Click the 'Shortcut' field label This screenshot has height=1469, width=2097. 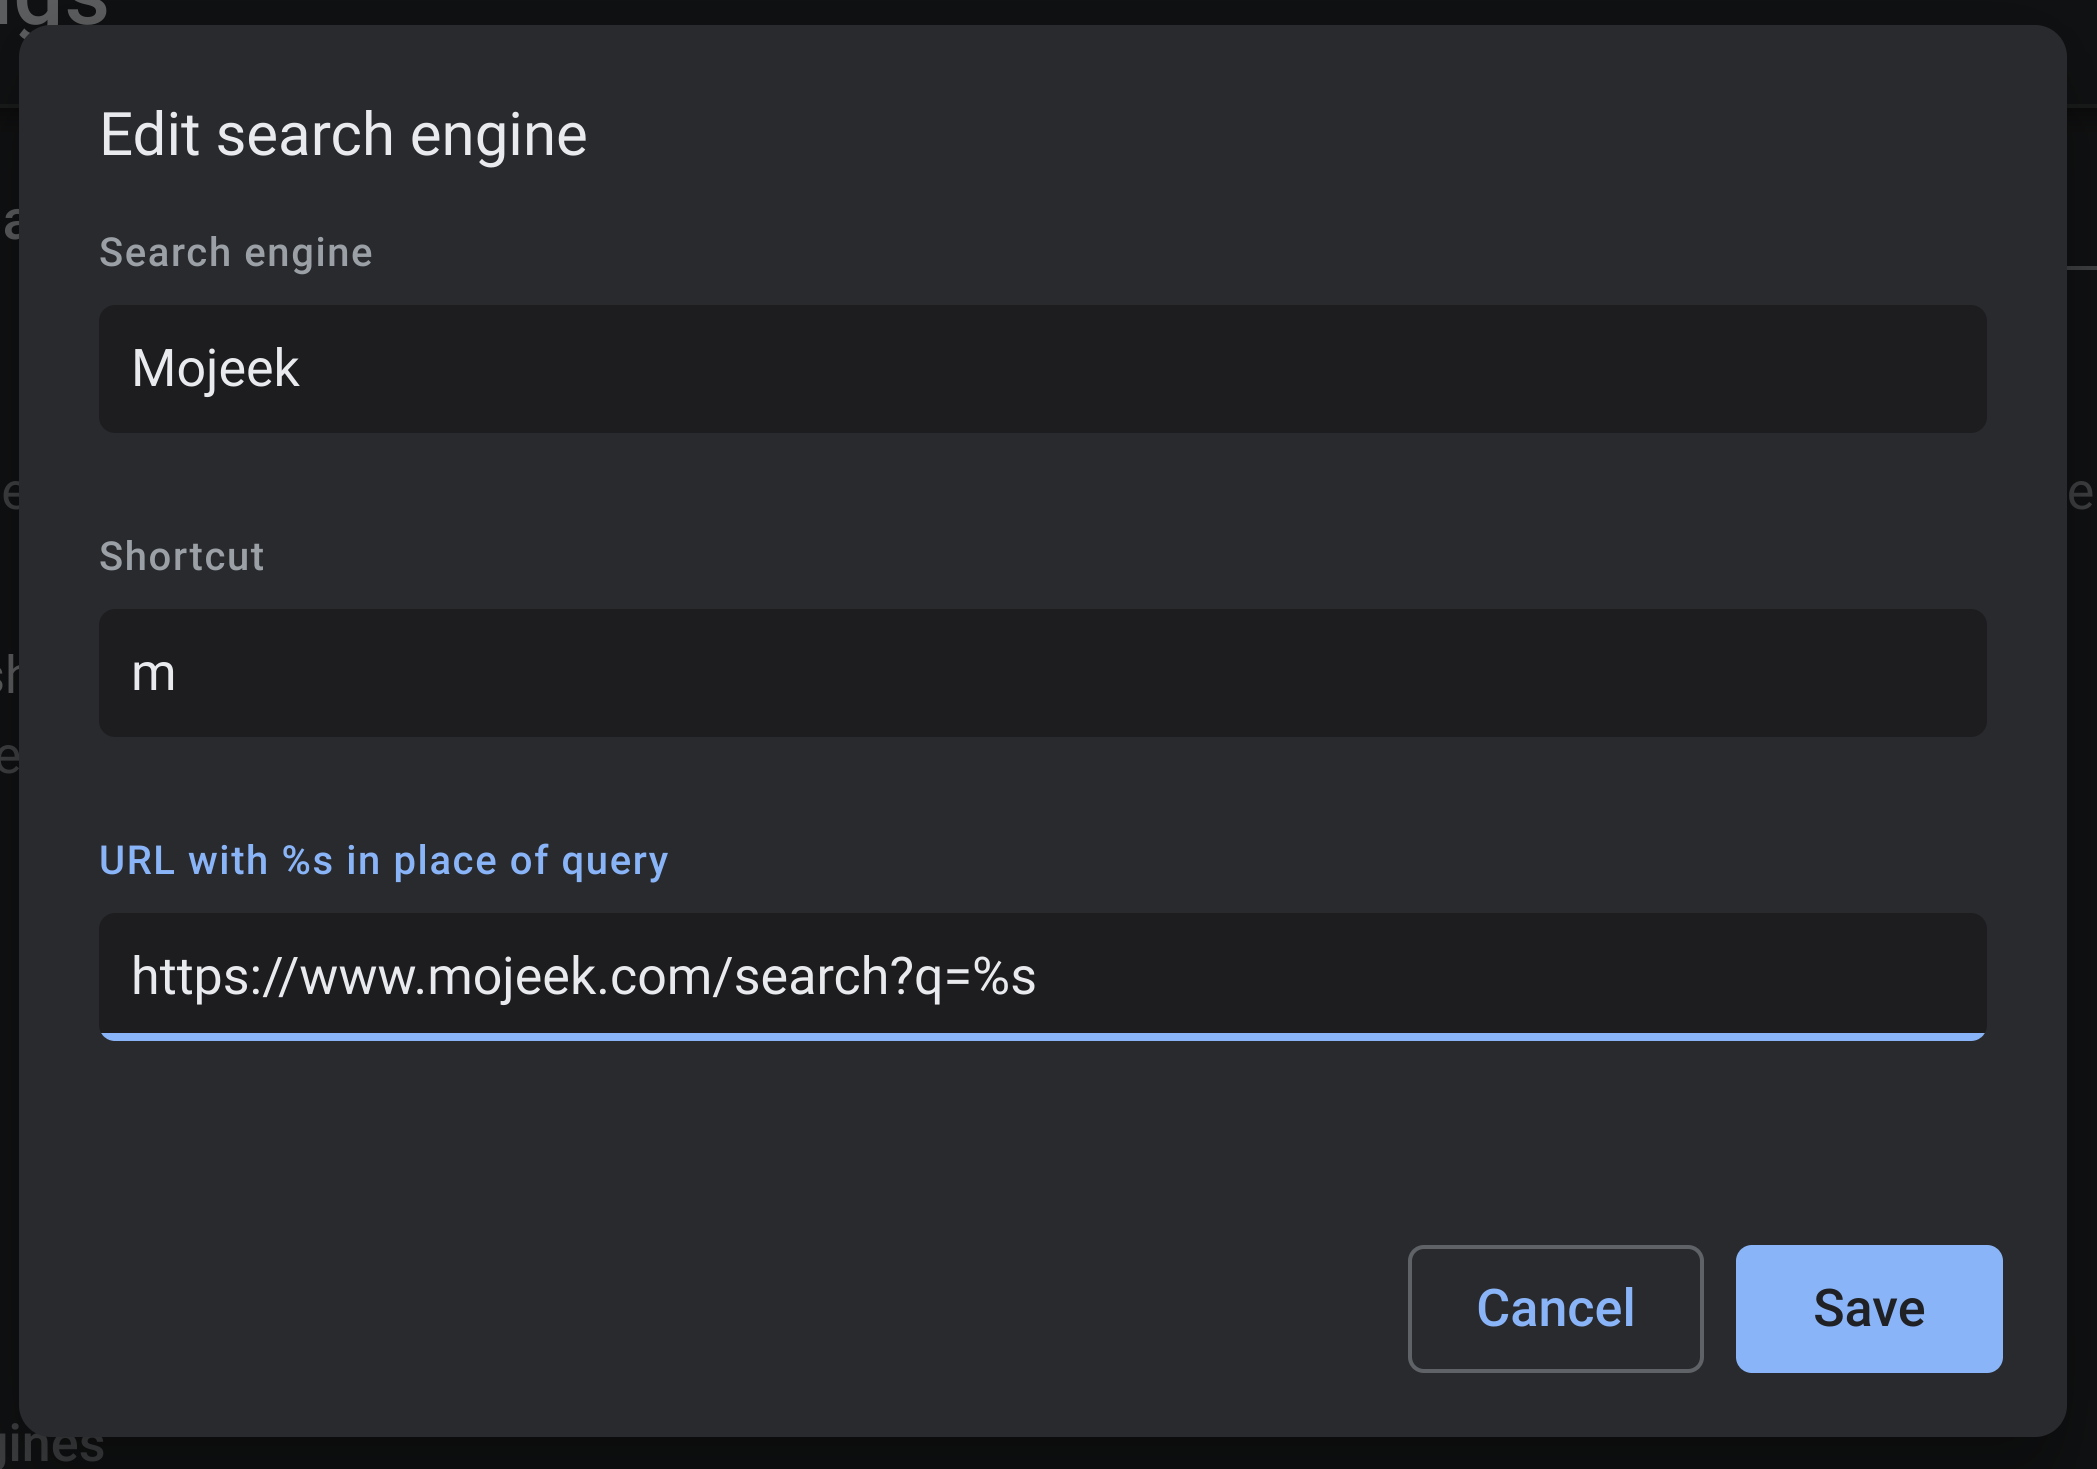(x=182, y=556)
